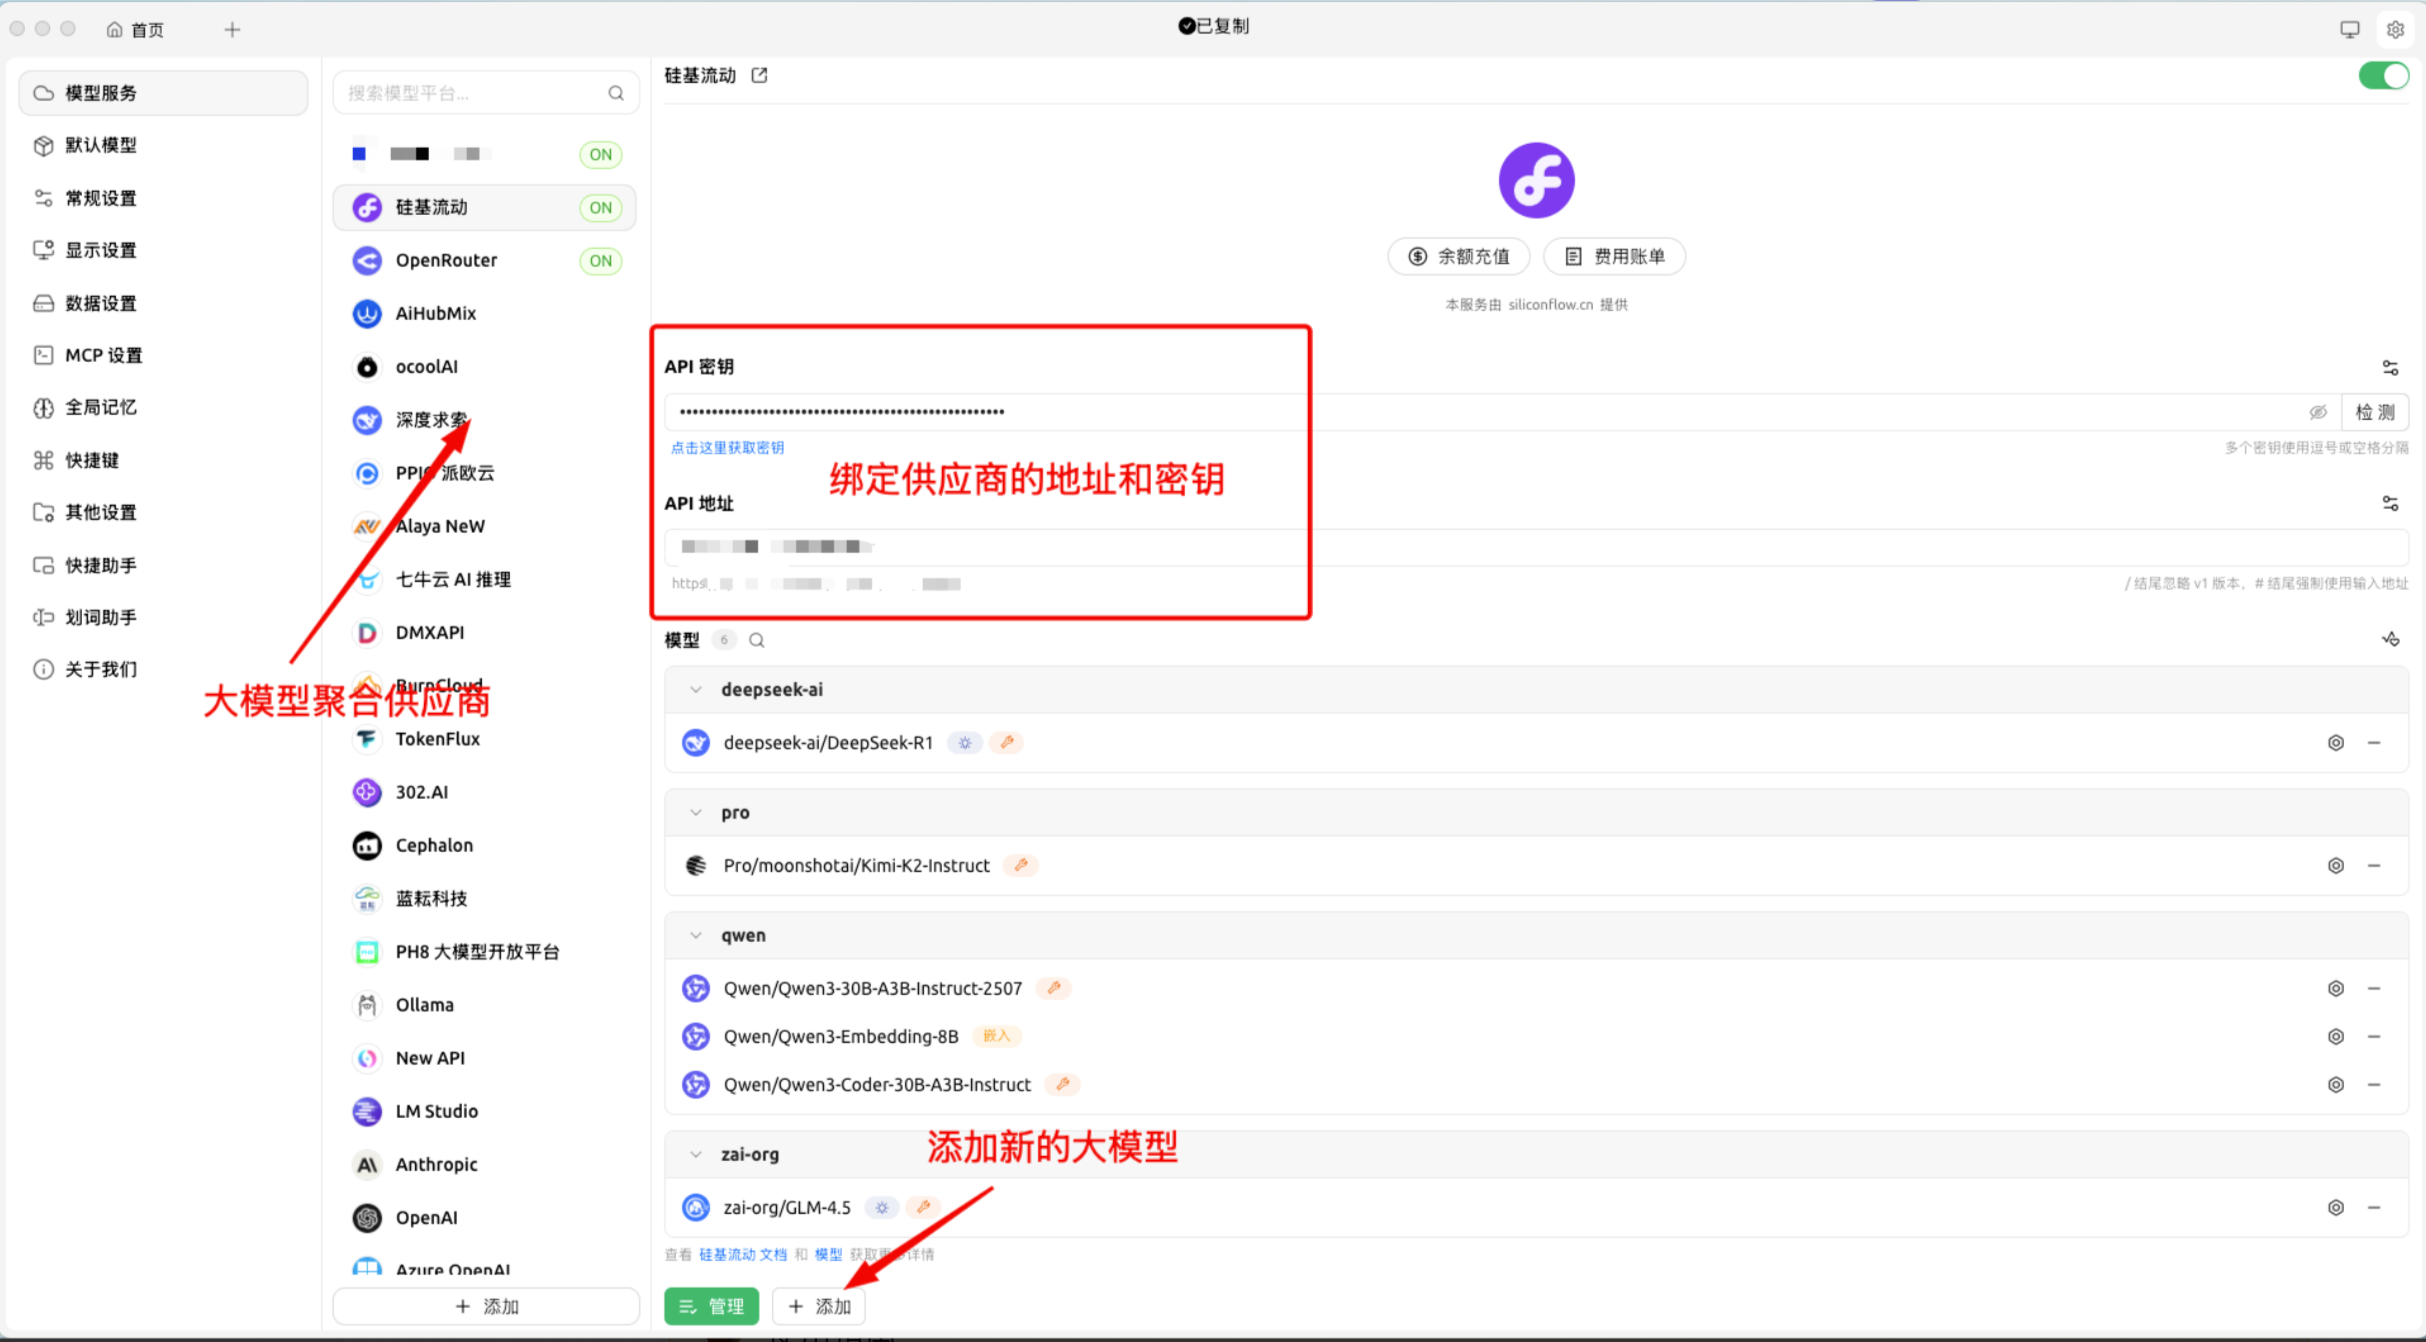Toggle ON badge for OpenRouter provider
Image resolution: width=2426 pixels, height=1342 pixels.
point(600,261)
